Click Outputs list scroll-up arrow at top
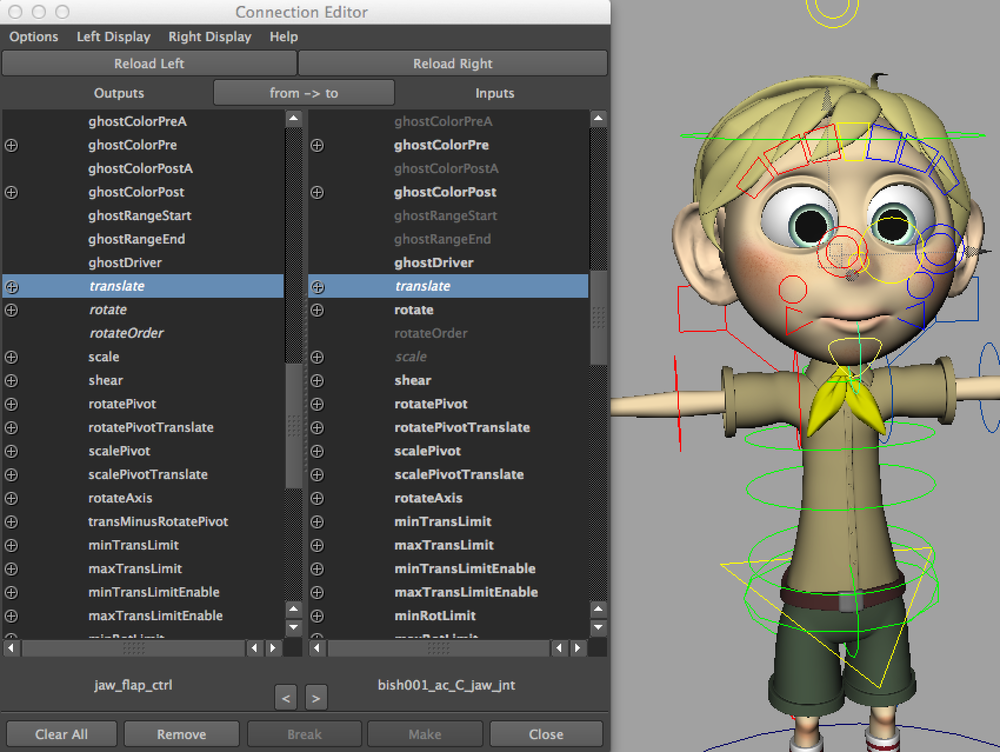 (x=293, y=118)
